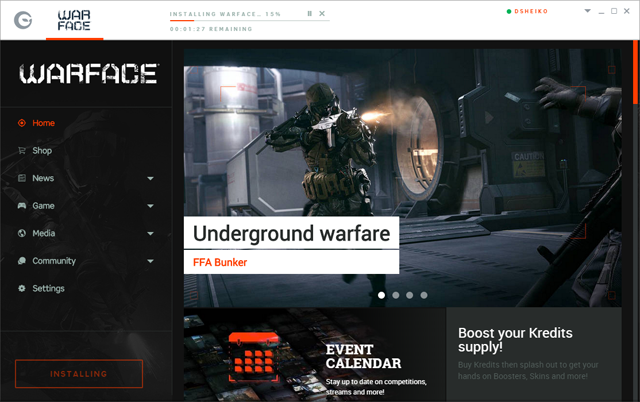
Task: Open Settings via the gear icon
Action: click(22, 289)
